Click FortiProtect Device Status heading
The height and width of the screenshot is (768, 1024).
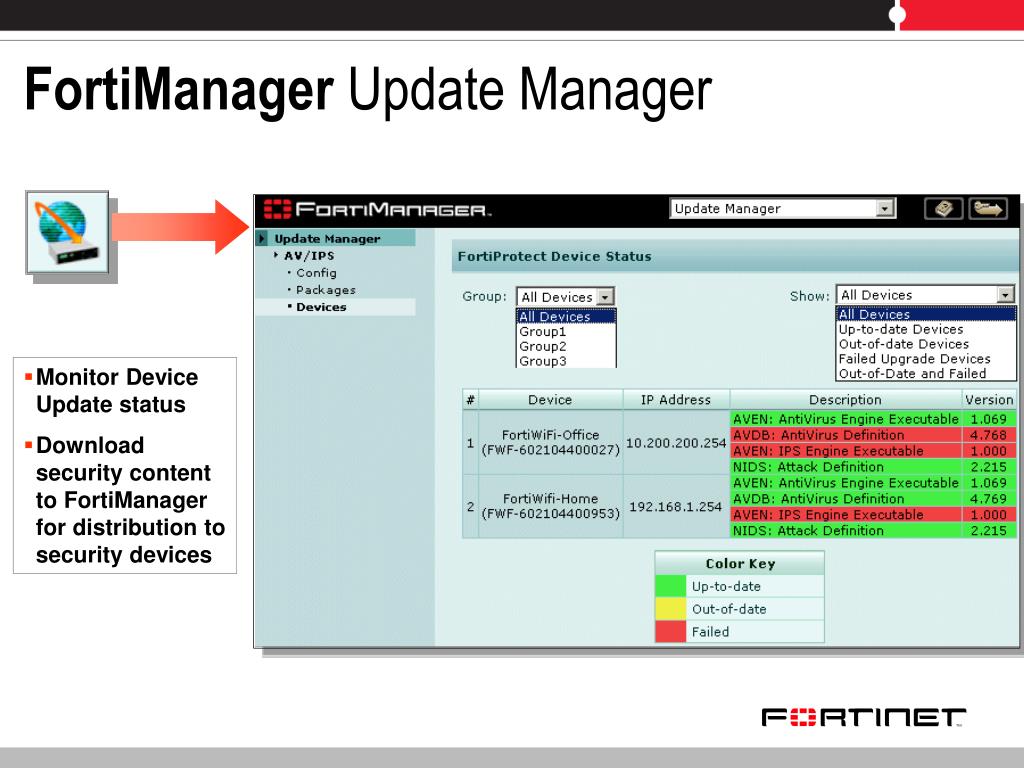(x=554, y=257)
